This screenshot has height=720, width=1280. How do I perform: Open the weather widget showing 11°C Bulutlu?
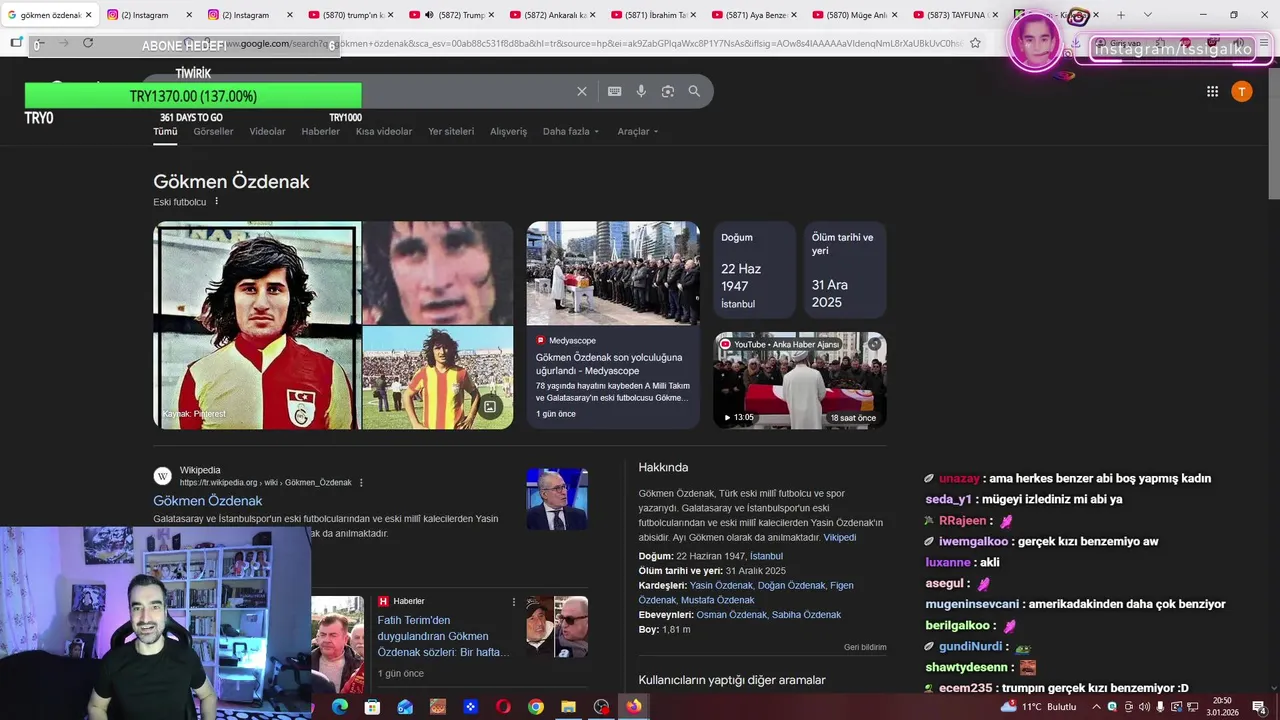pos(1039,707)
